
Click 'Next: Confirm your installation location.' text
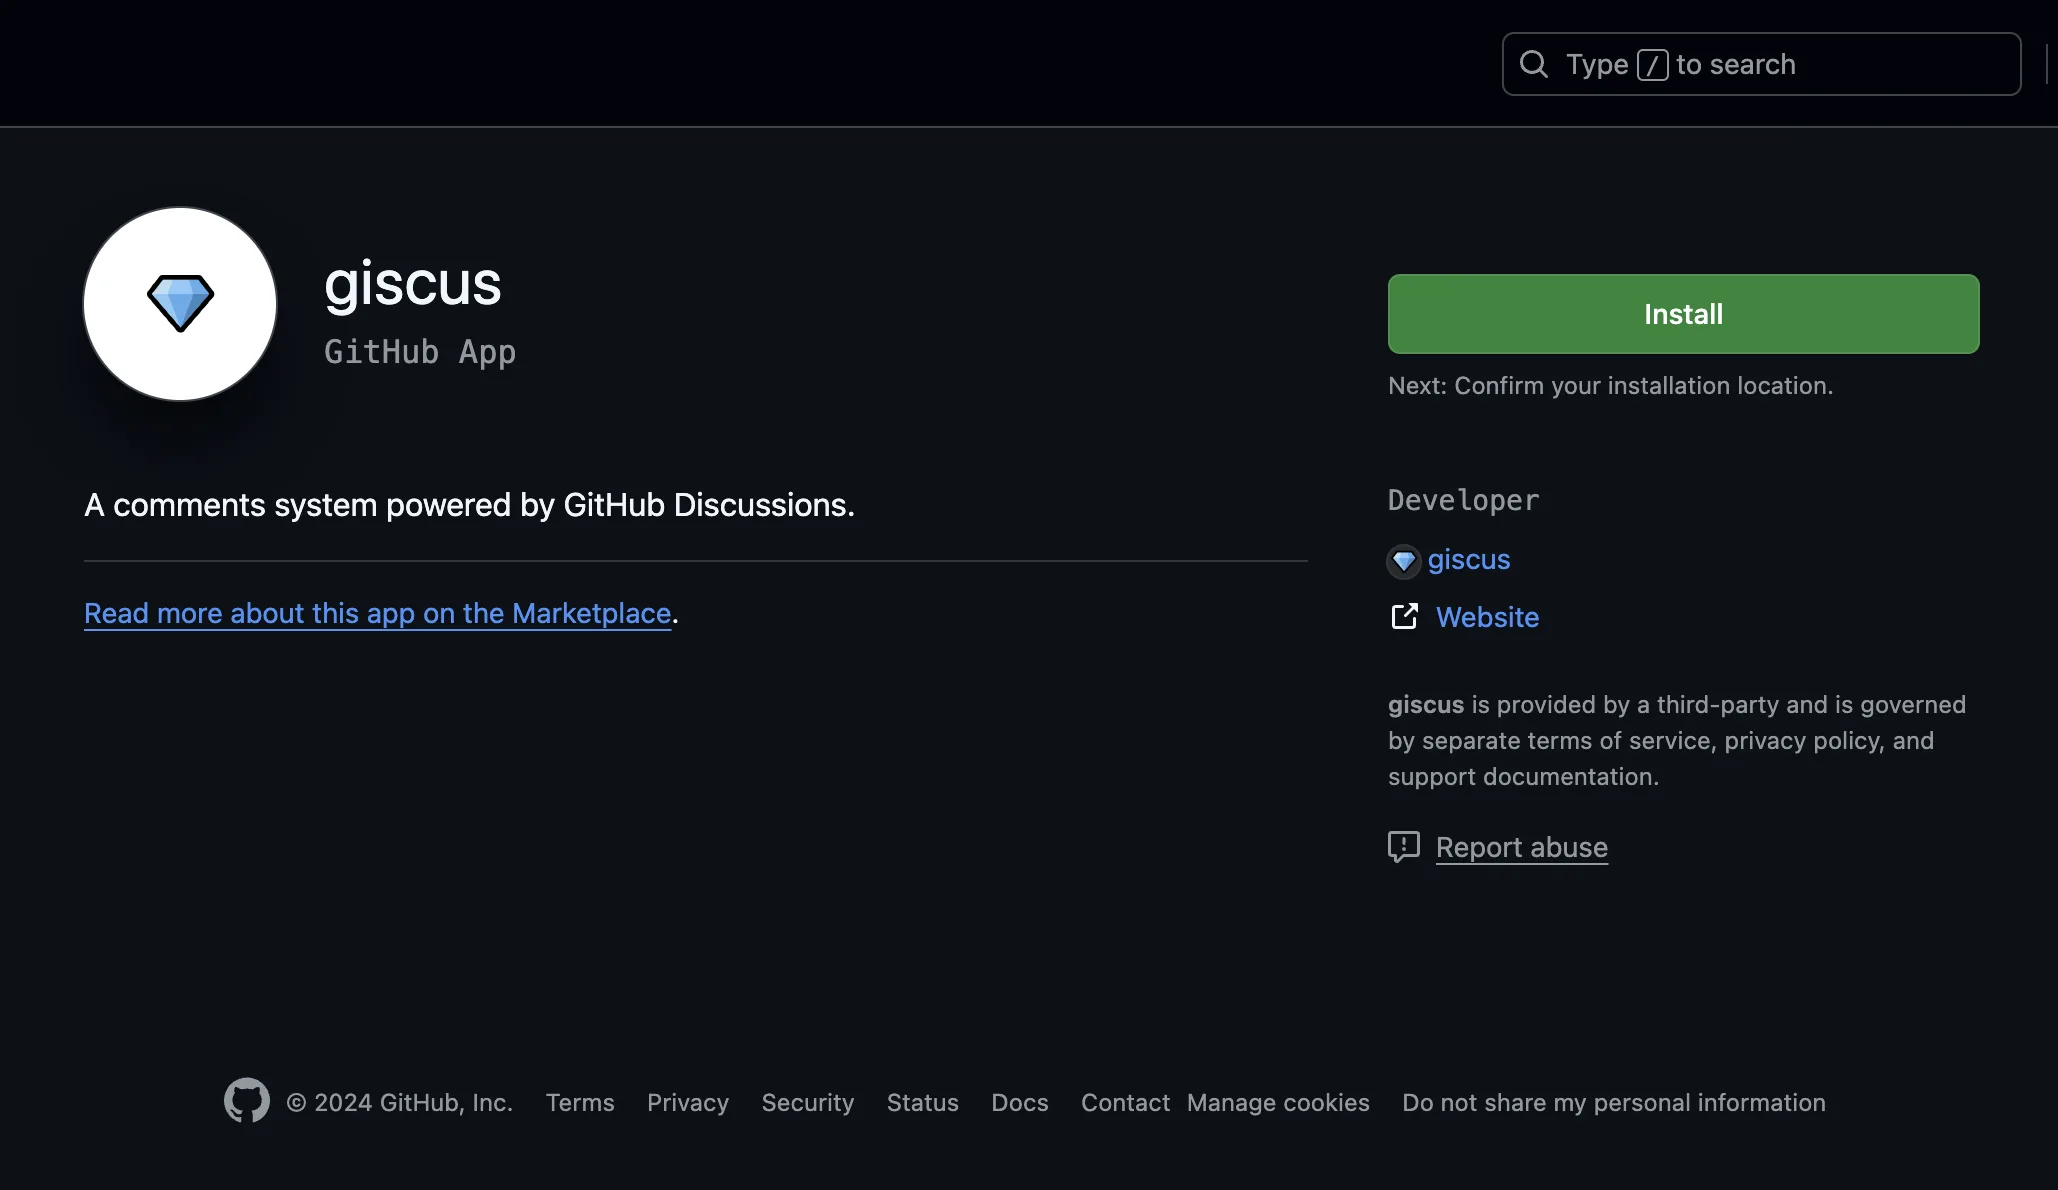(x=1611, y=386)
